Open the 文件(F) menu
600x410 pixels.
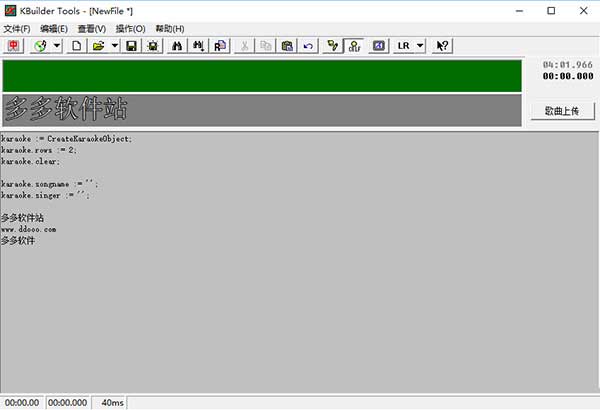17,29
